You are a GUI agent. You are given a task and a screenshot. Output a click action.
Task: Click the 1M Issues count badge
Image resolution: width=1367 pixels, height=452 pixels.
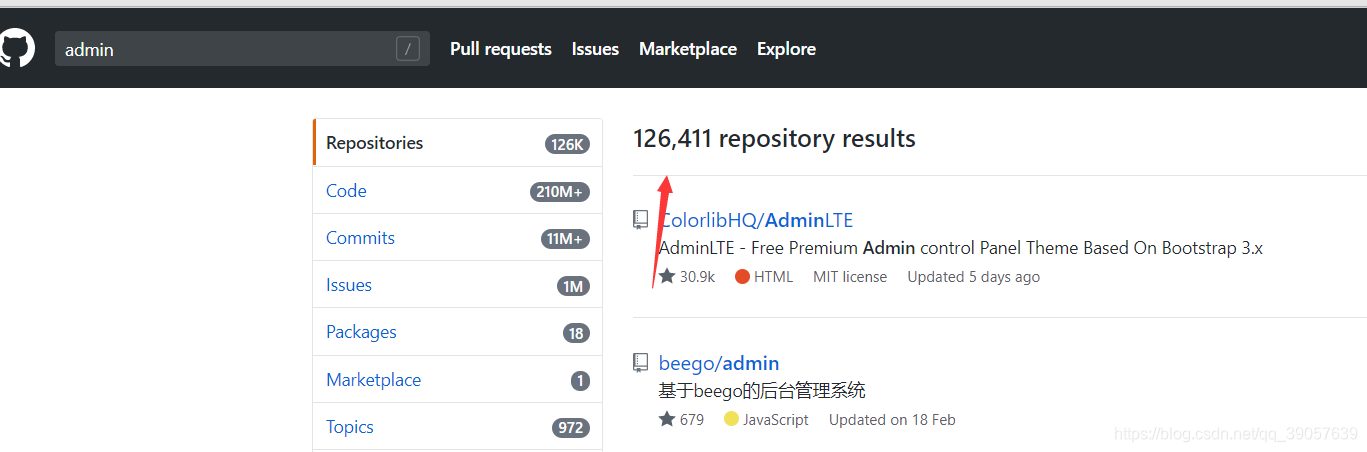[x=573, y=287]
